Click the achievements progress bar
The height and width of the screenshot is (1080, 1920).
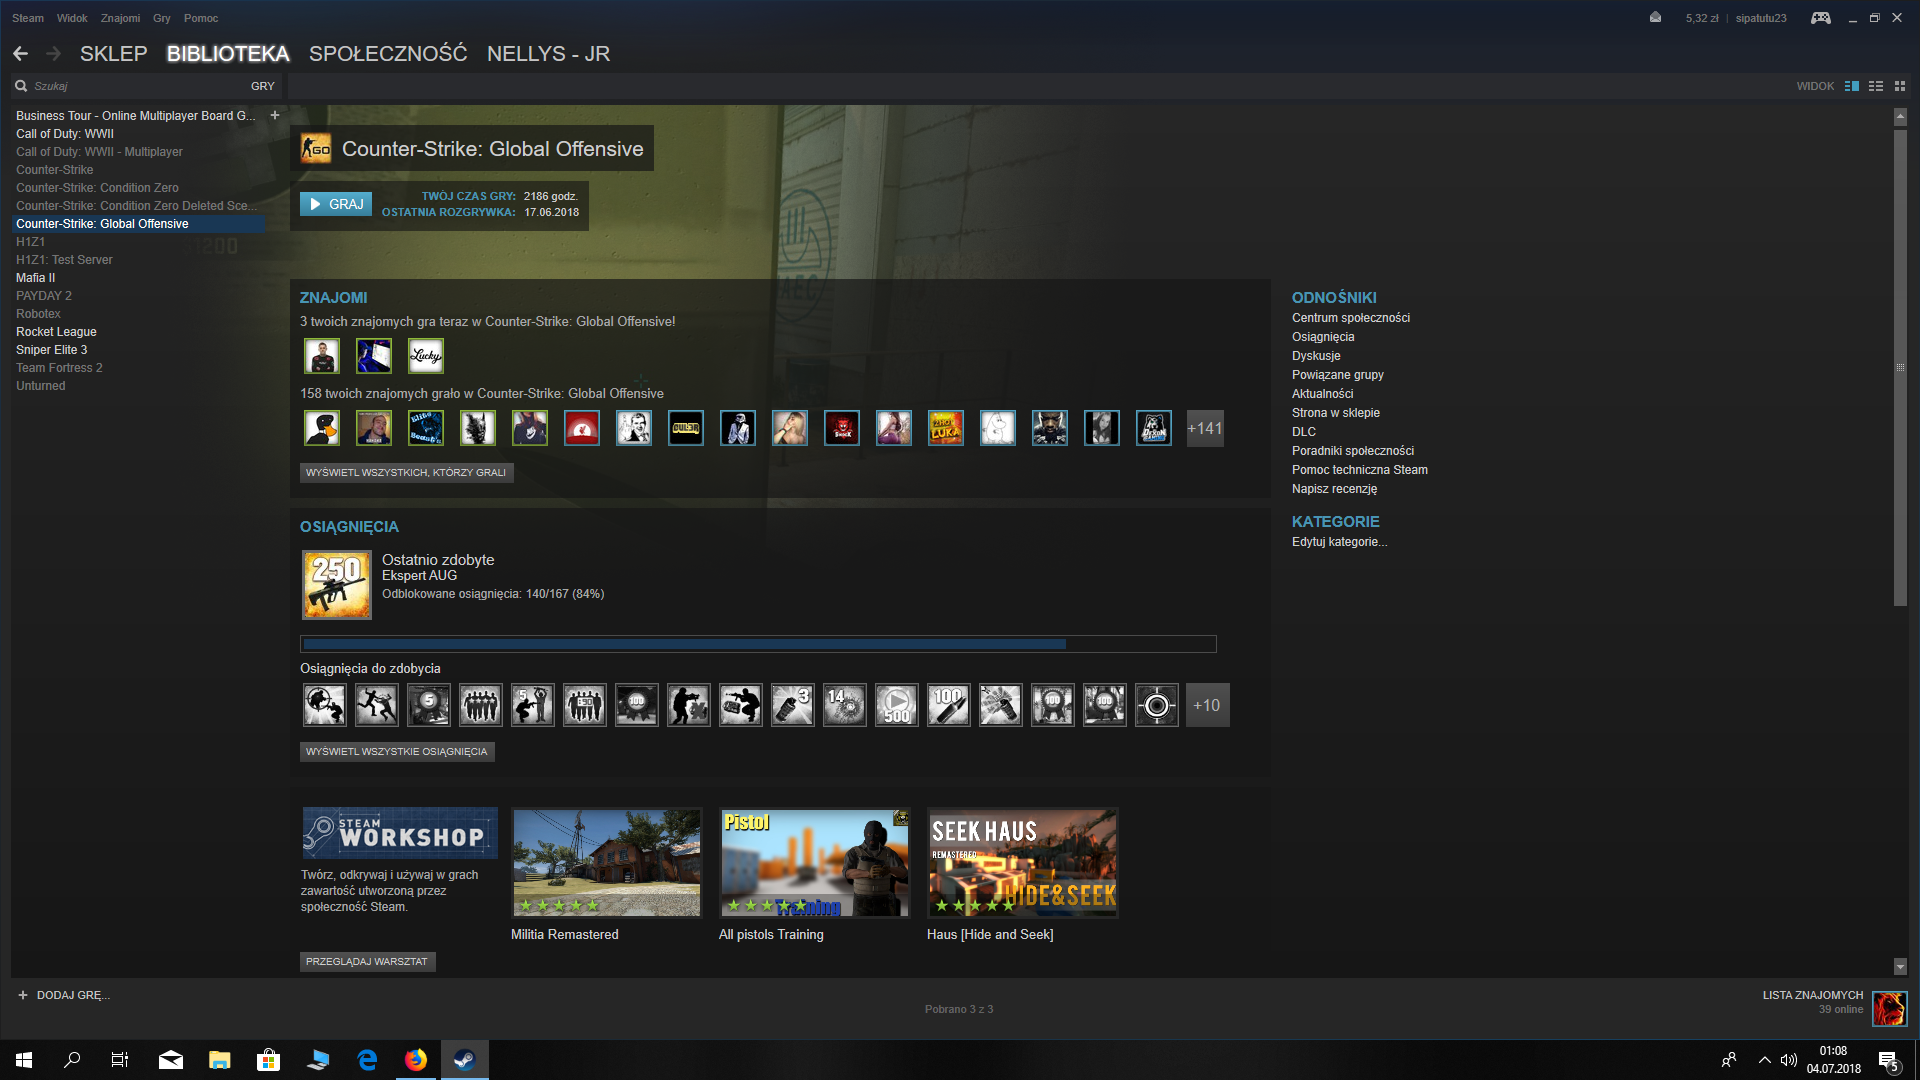(x=758, y=644)
